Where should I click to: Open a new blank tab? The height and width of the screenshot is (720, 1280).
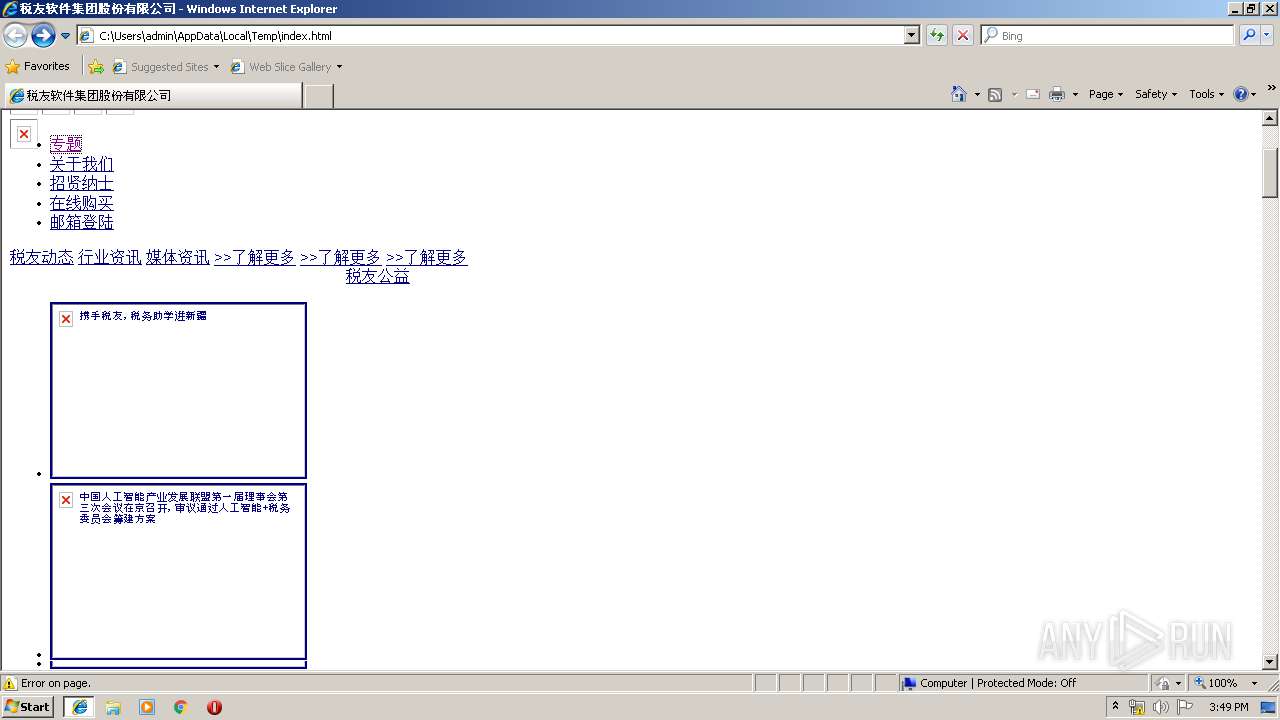[x=318, y=96]
